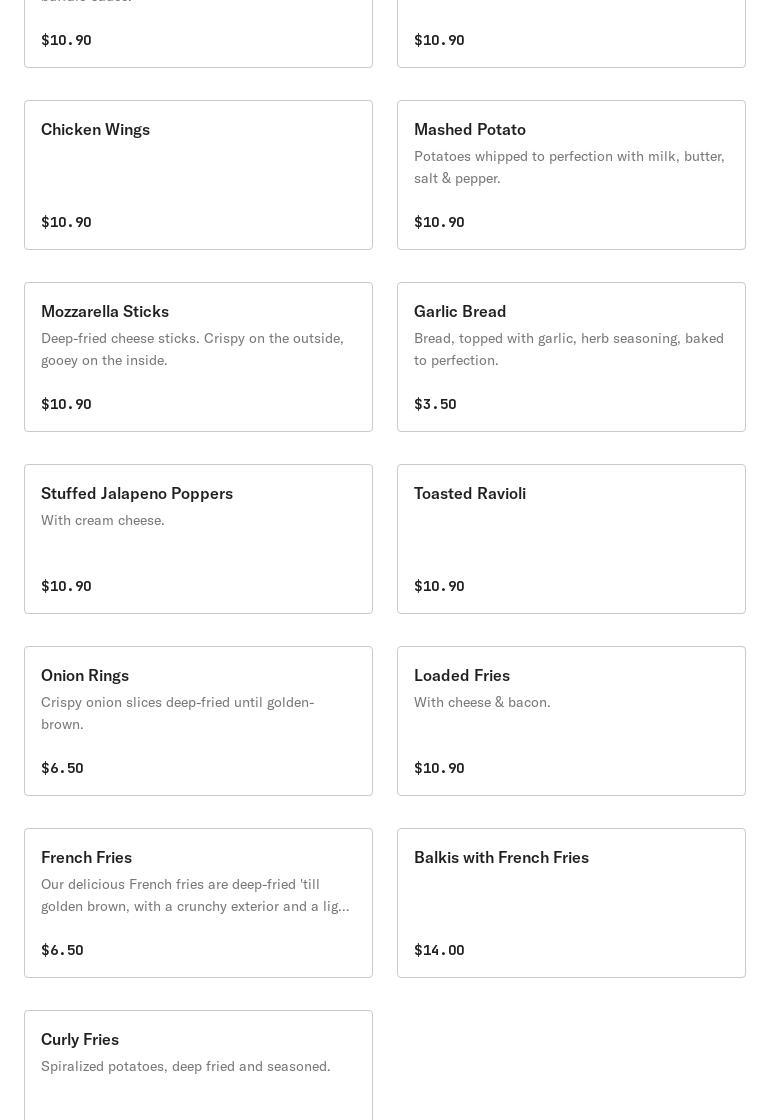This screenshot has height=1120, width=770.
Task: Click "With cheese & bacon" description
Action: 482,702
